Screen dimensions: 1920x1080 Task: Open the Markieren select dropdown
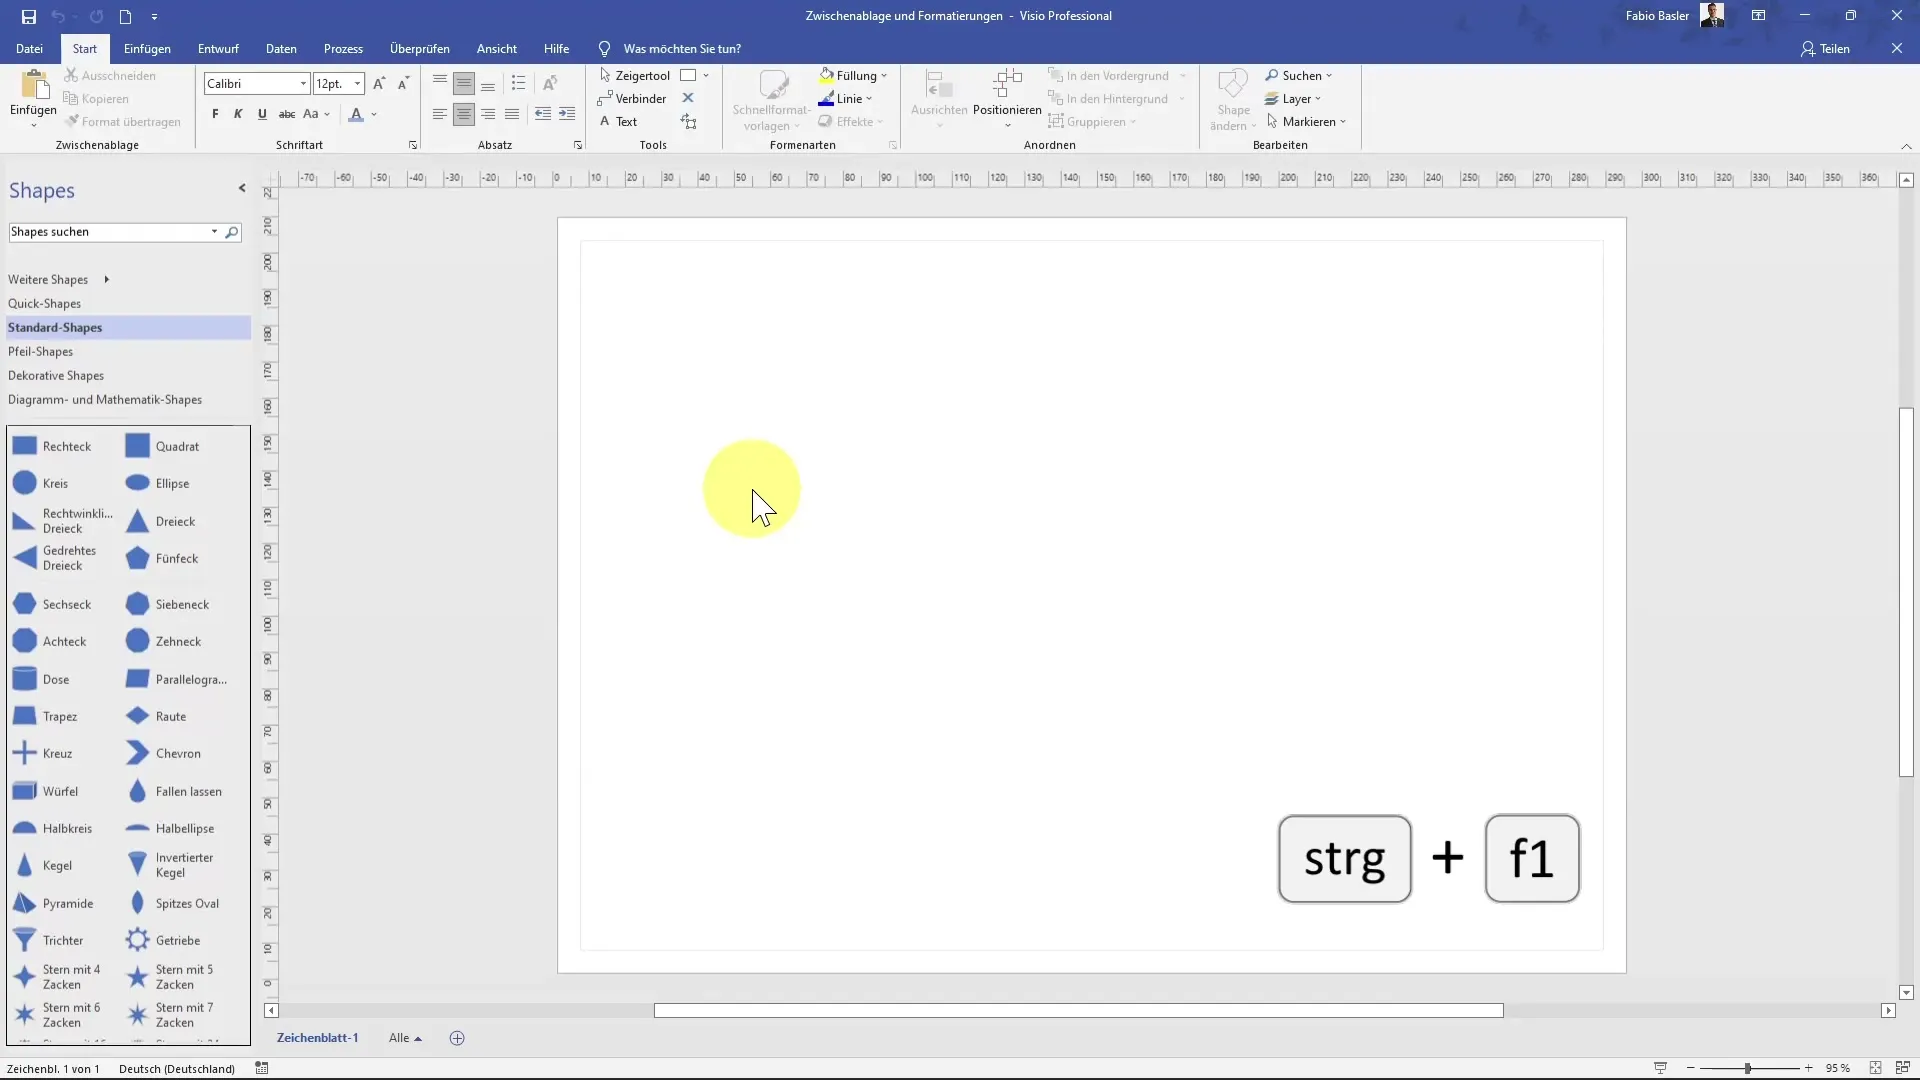coord(1306,122)
